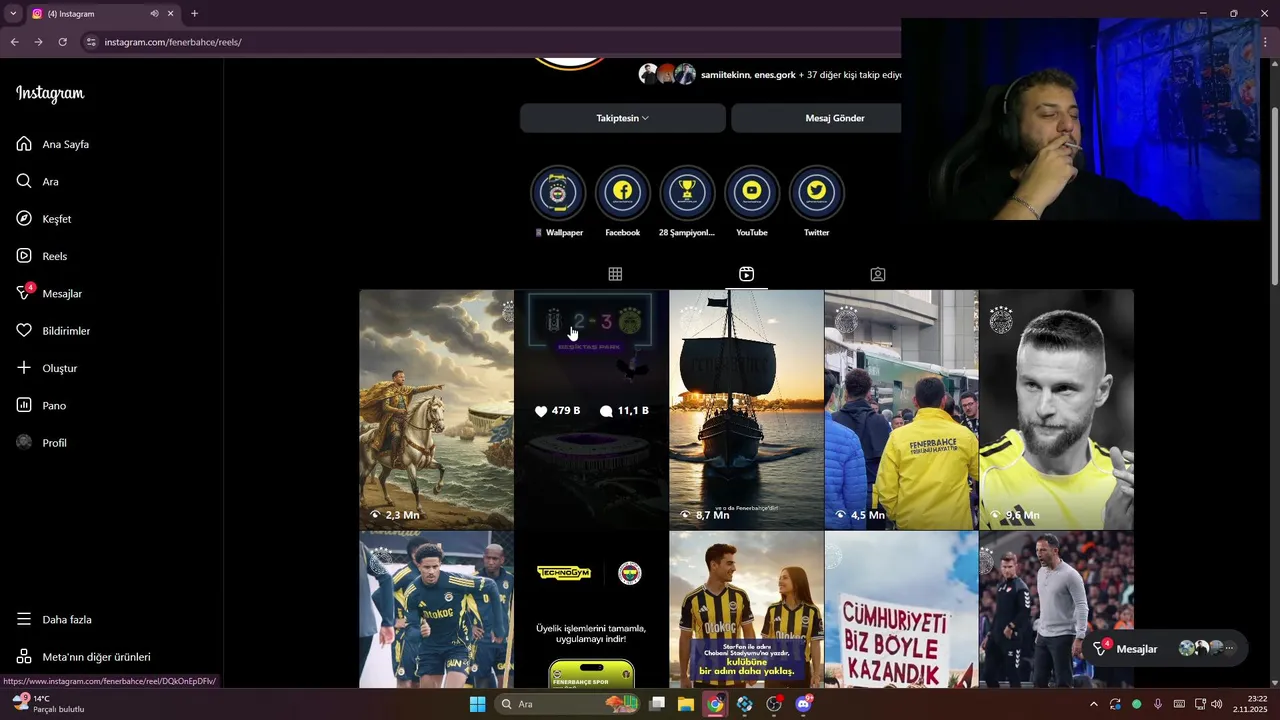The image size is (1280, 720).
Task: Switch to the tagged photos tab
Action: 878,274
